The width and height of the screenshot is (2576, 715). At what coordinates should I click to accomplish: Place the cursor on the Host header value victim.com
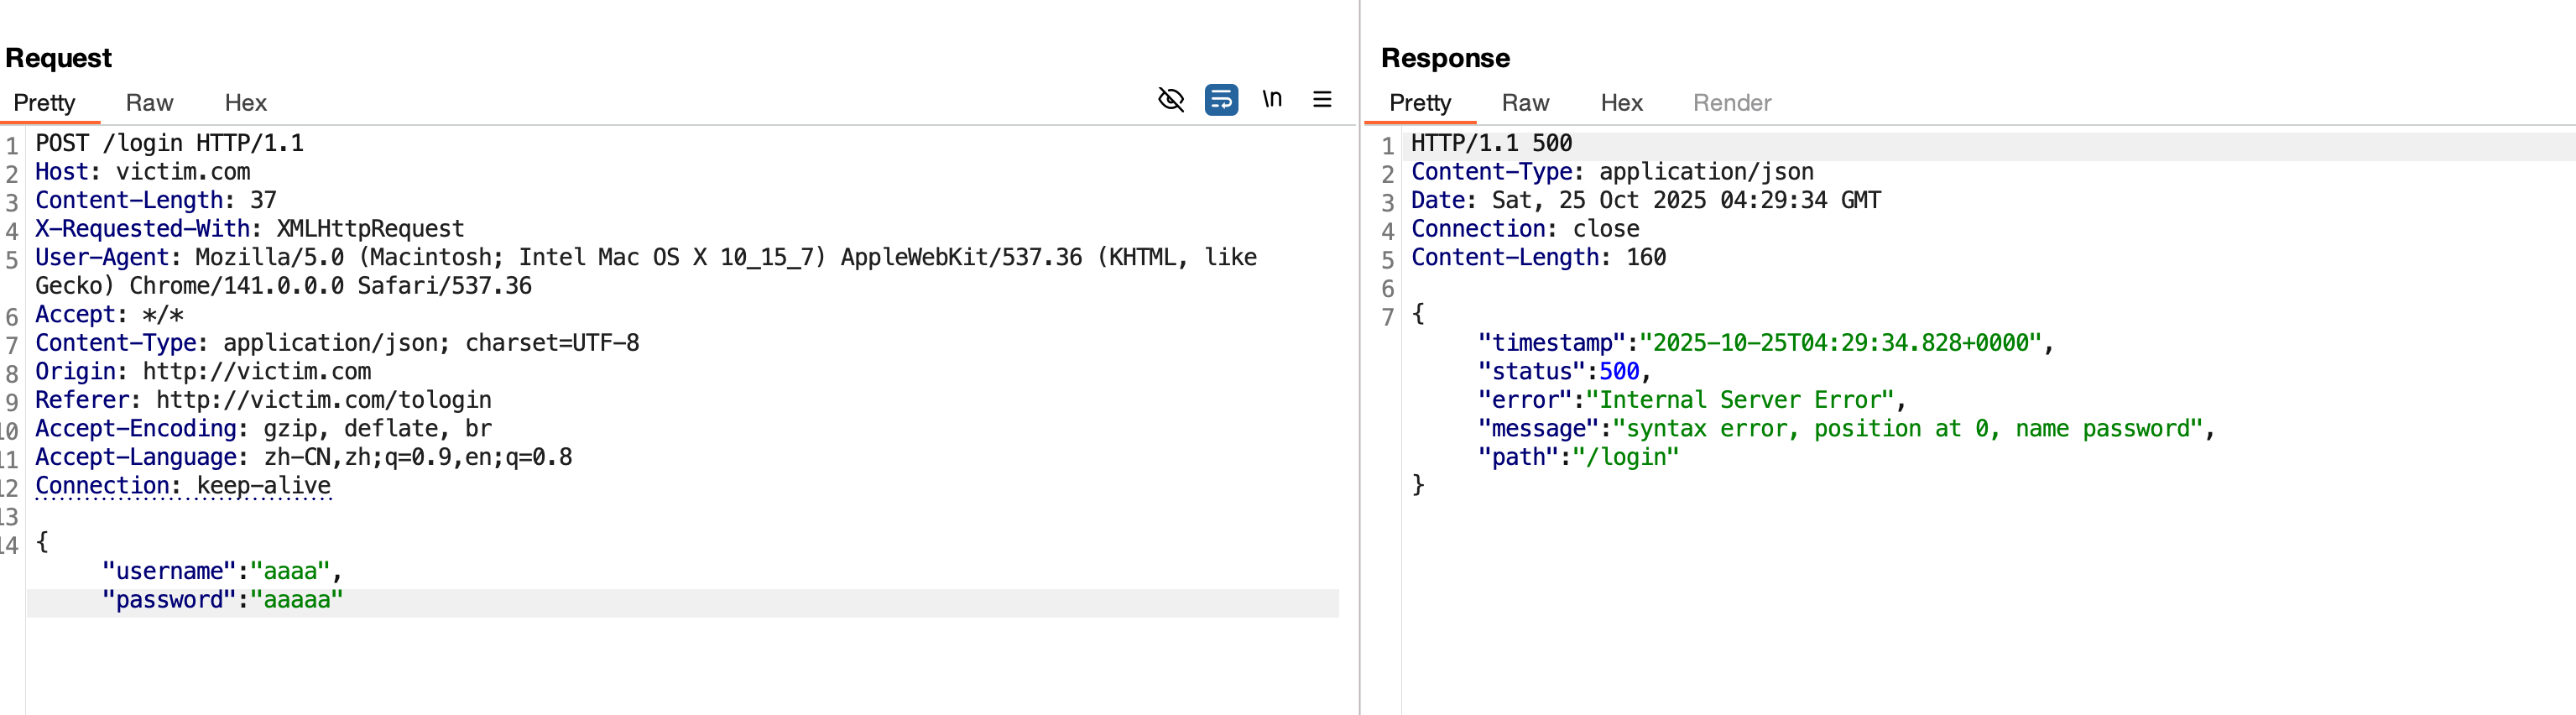pos(183,172)
